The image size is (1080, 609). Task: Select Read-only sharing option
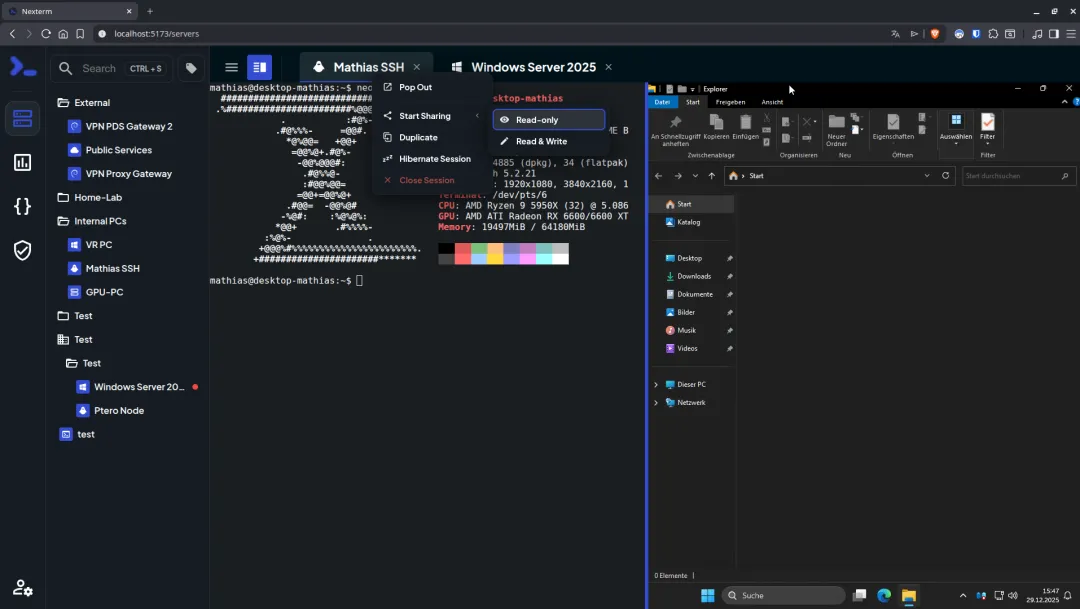coord(549,120)
